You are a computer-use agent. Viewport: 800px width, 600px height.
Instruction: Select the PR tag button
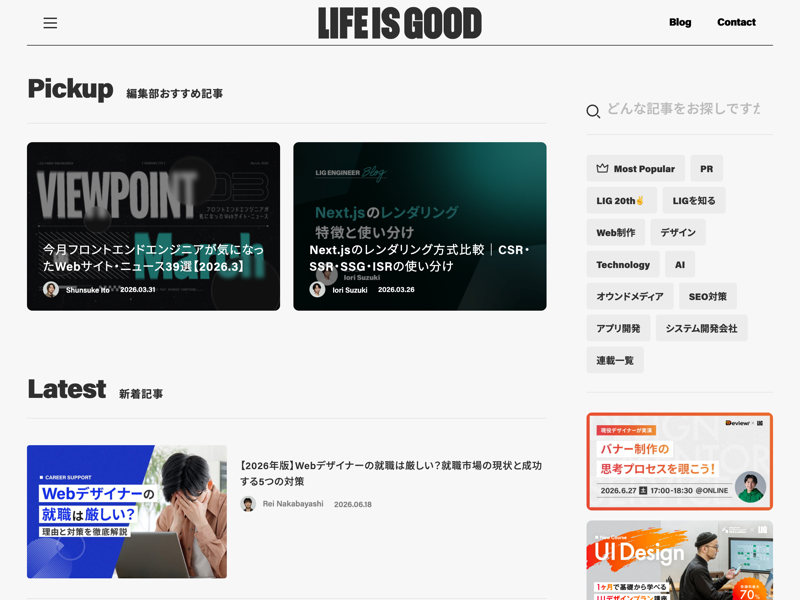(x=706, y=168)
